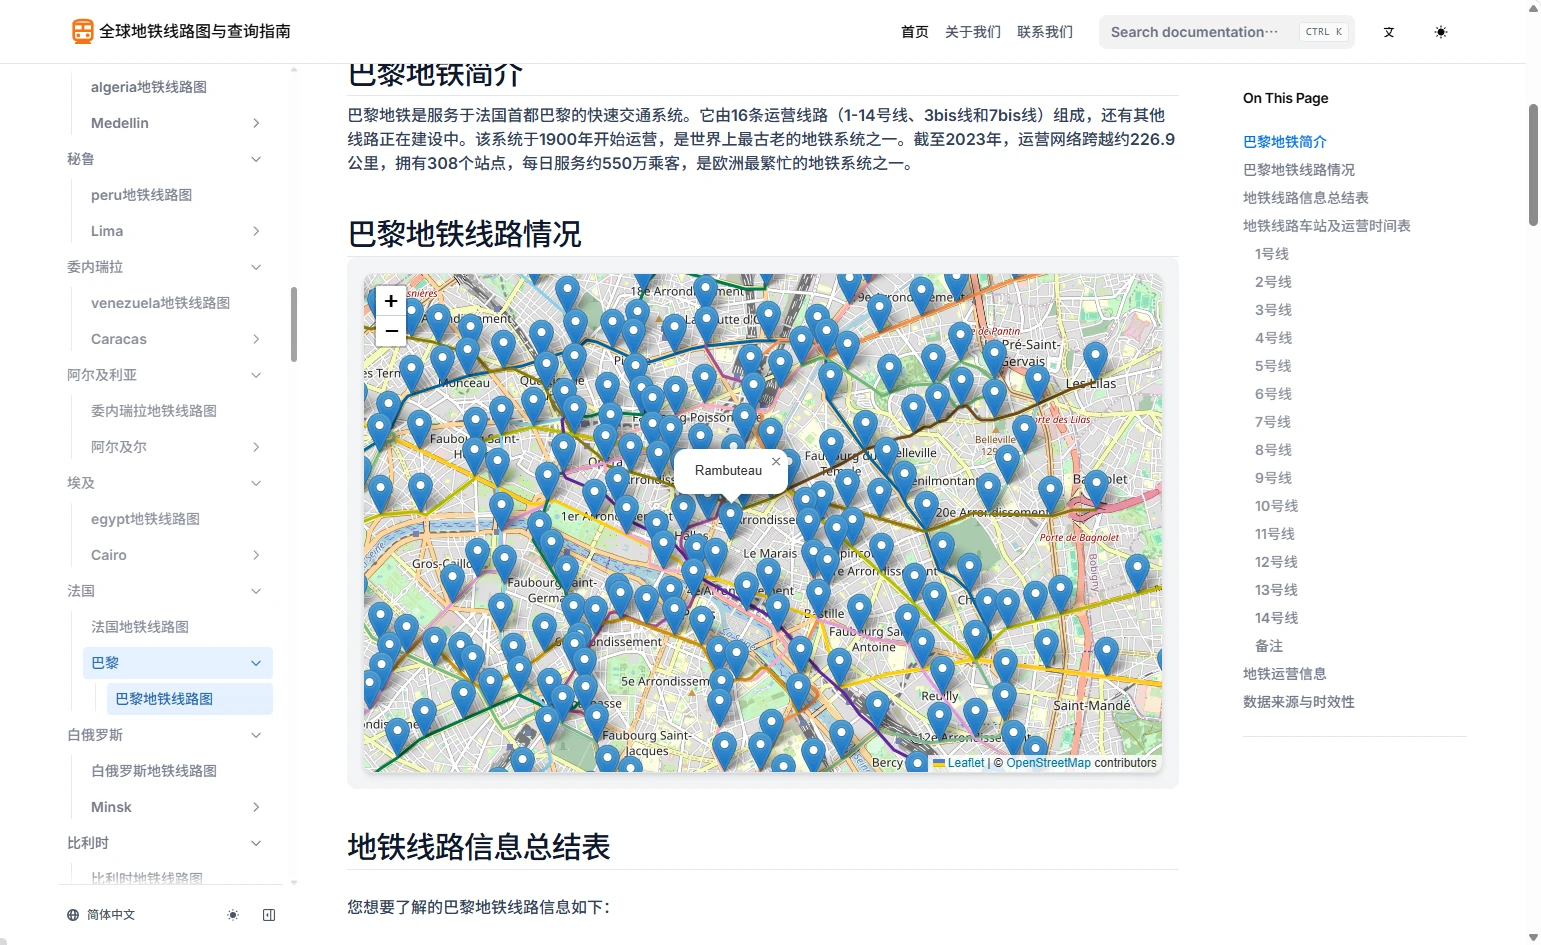This screenshot has height=945, width=1541.
Task: Click the left sidebar vertical scrollbar thumb
Action: pos(294,324)
